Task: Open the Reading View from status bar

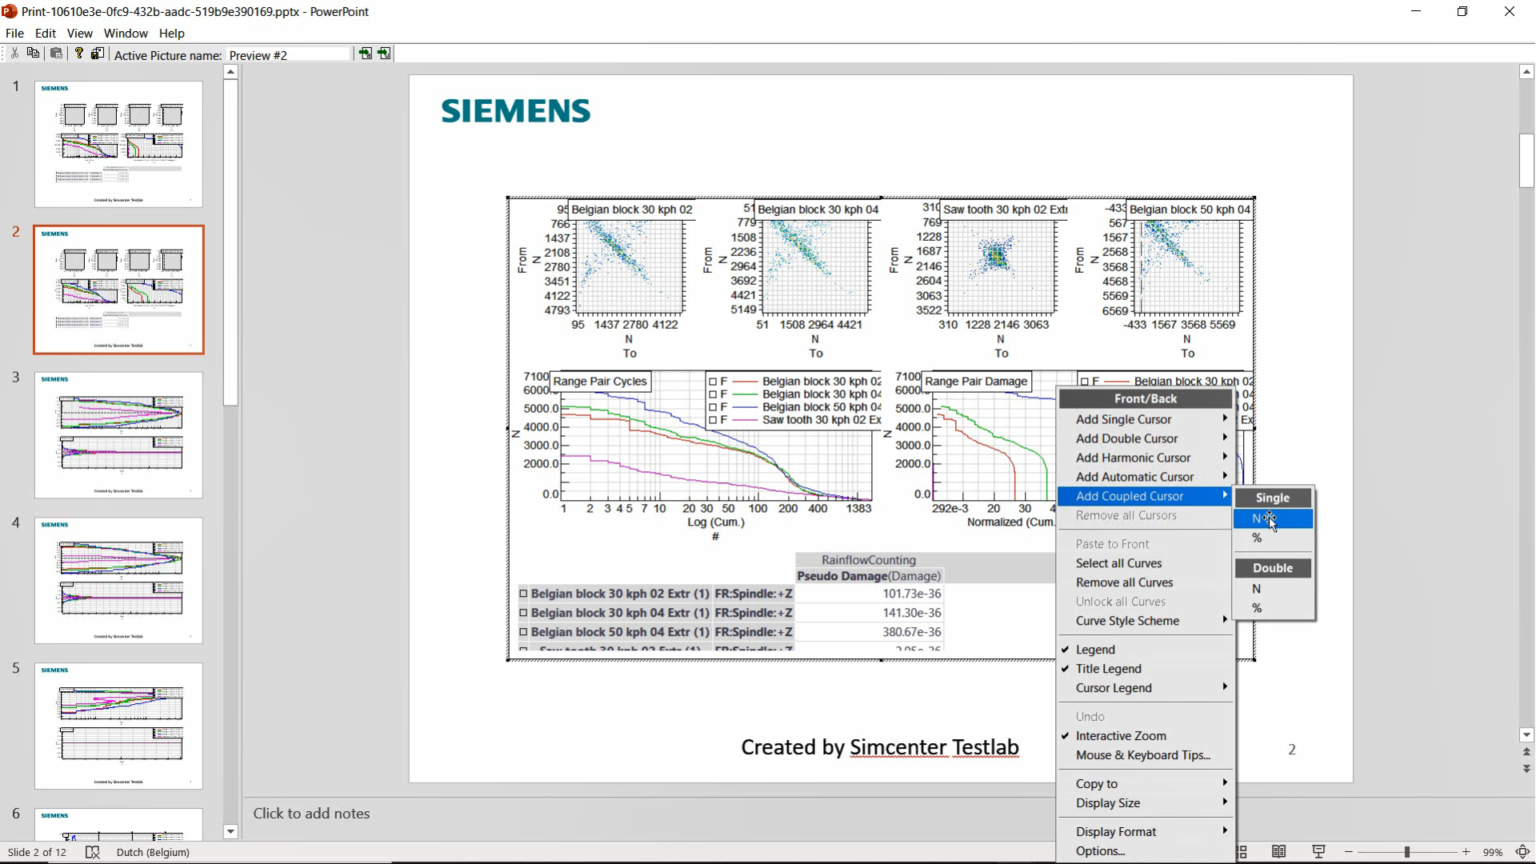Action: coord(1278,852)
